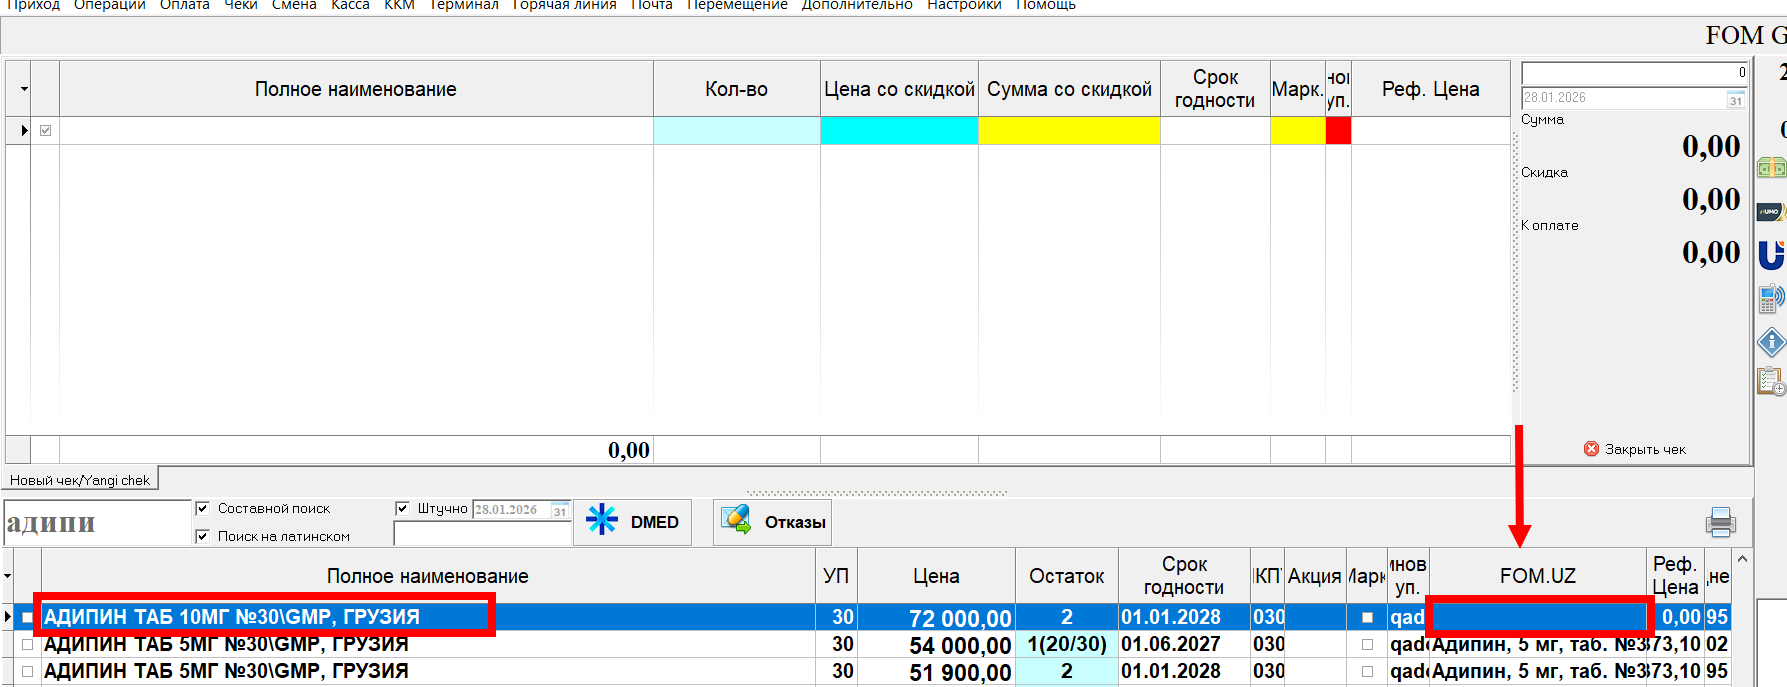
Task: Click the DMED button
Action: (632, 522)
